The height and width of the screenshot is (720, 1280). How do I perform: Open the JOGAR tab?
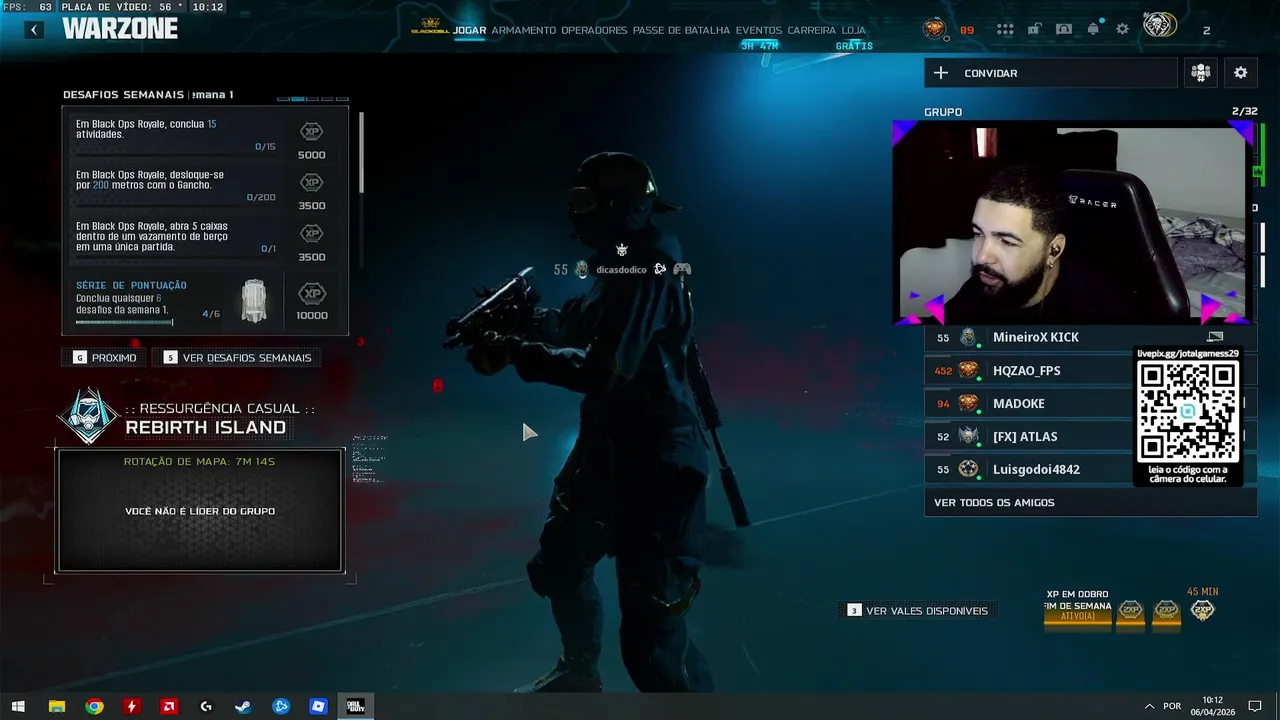click(x=469, y=30)
